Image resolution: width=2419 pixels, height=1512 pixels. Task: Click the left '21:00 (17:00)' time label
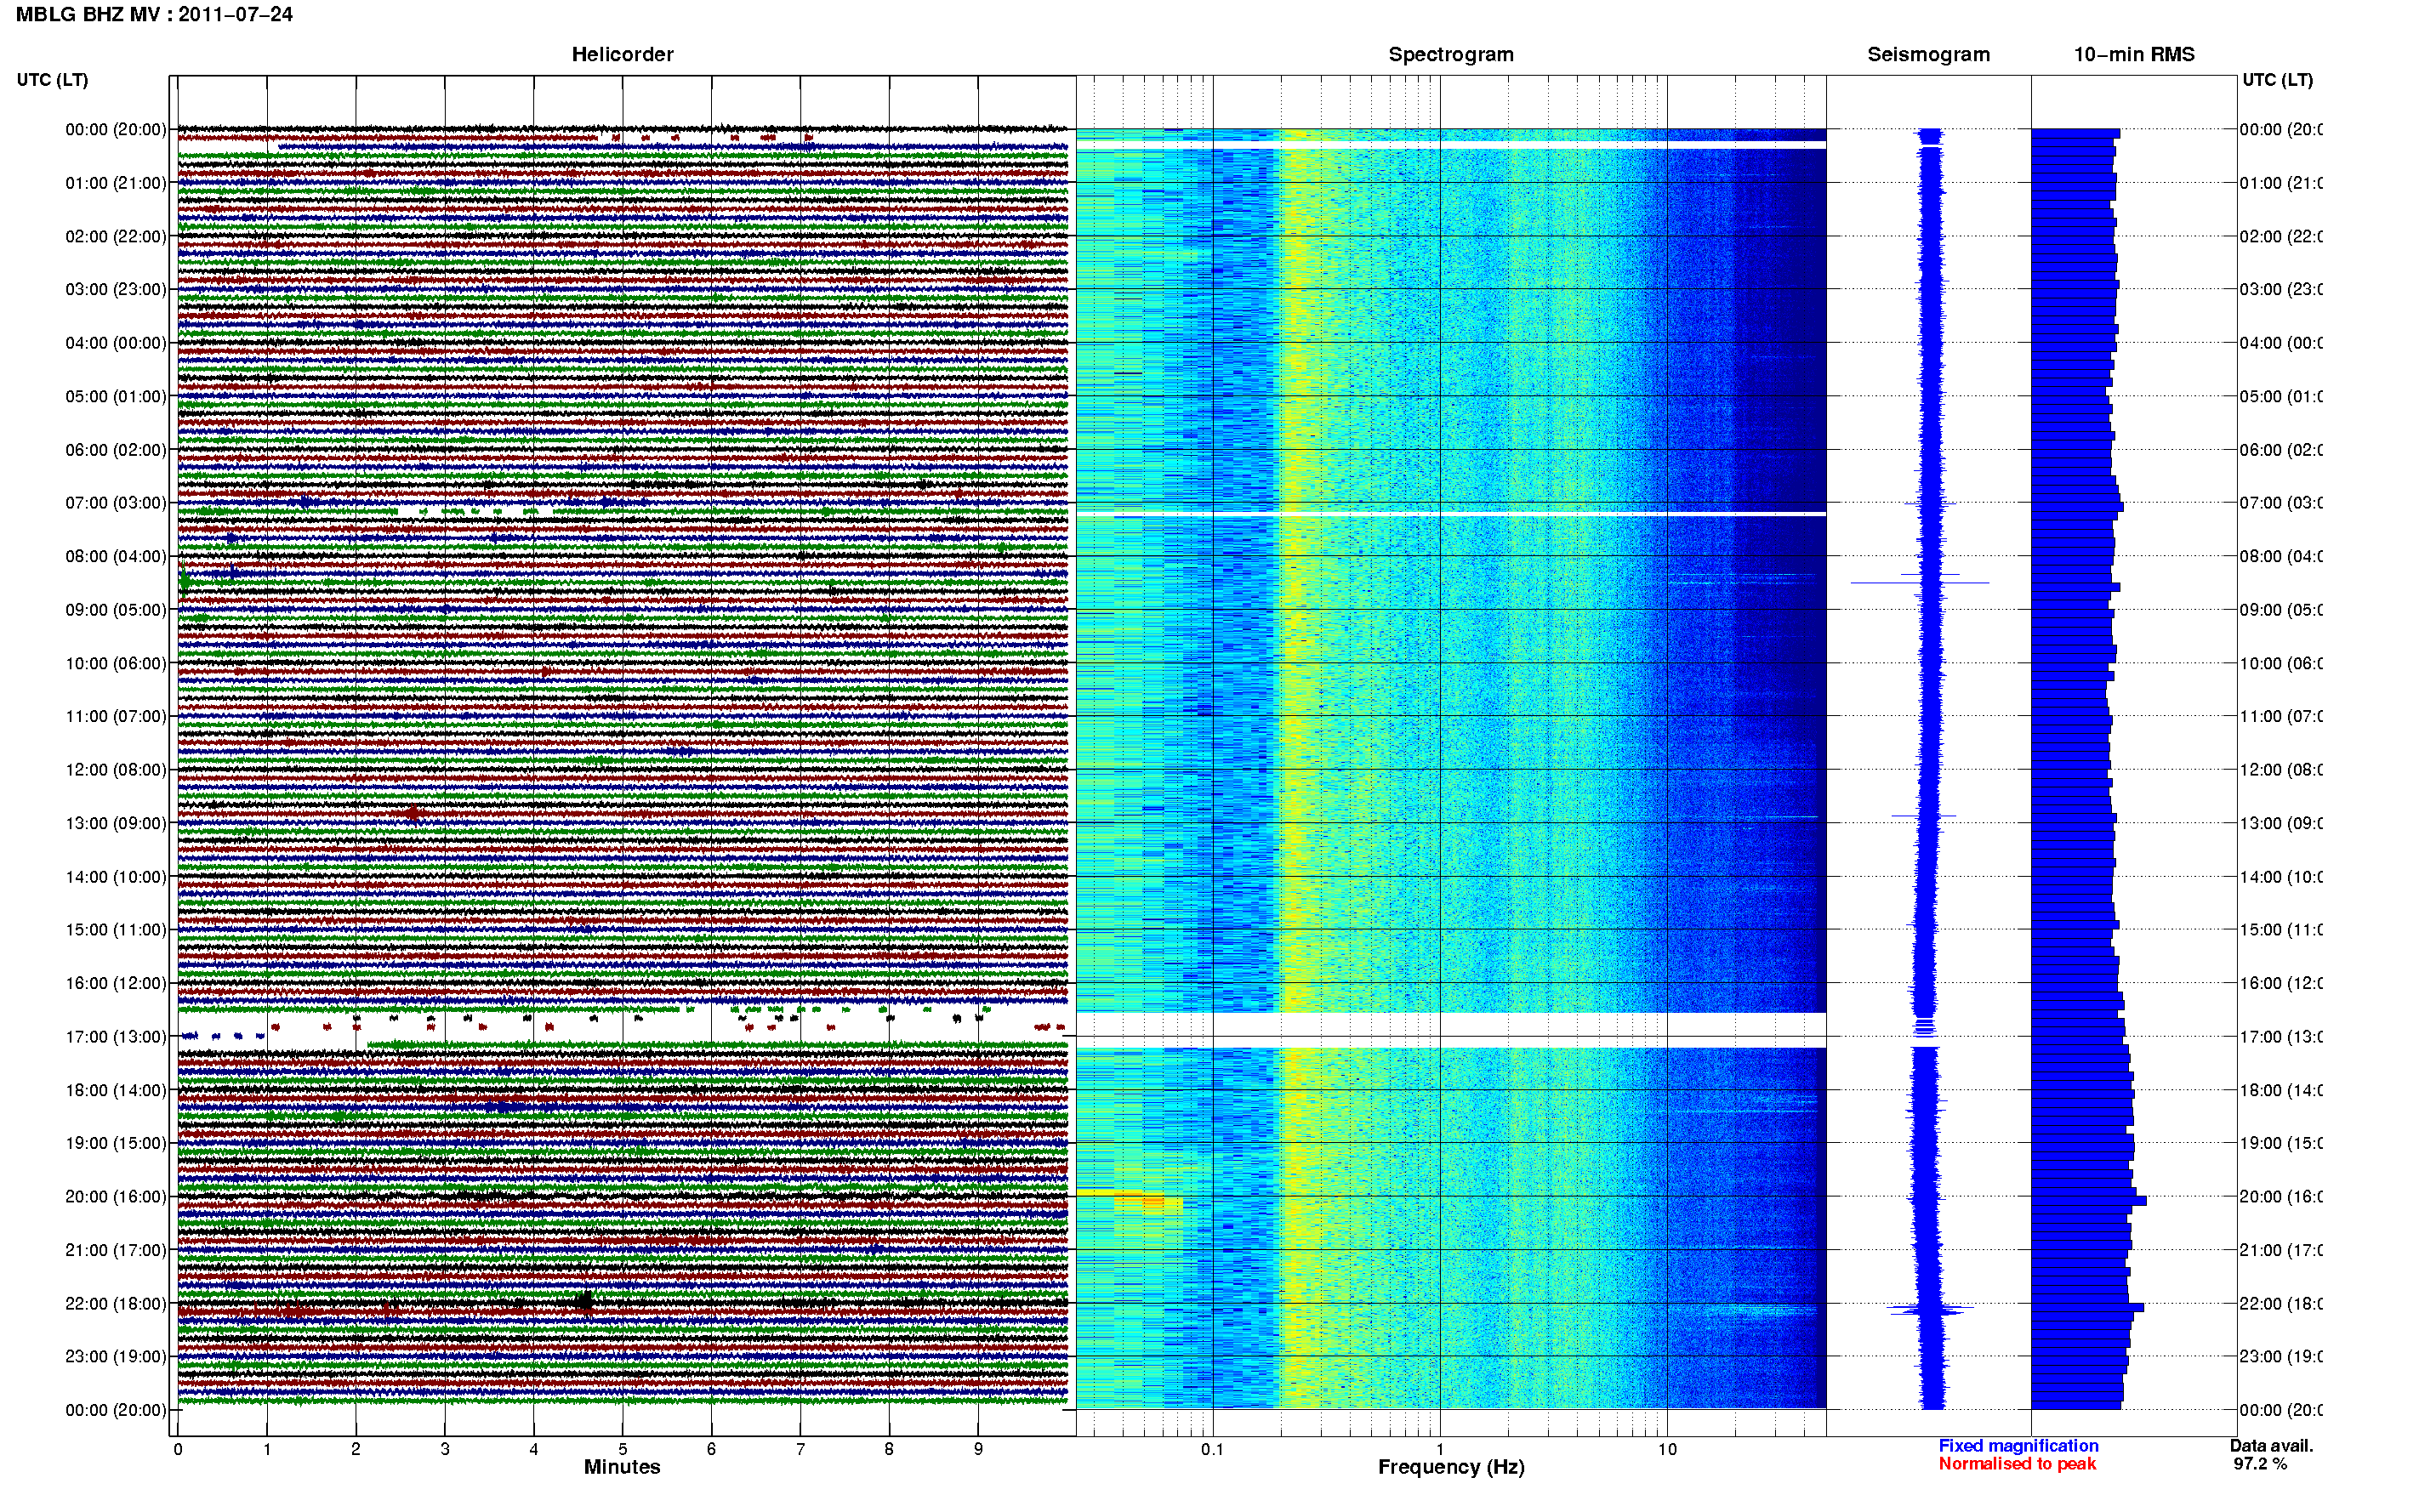tap(116, 1250)
